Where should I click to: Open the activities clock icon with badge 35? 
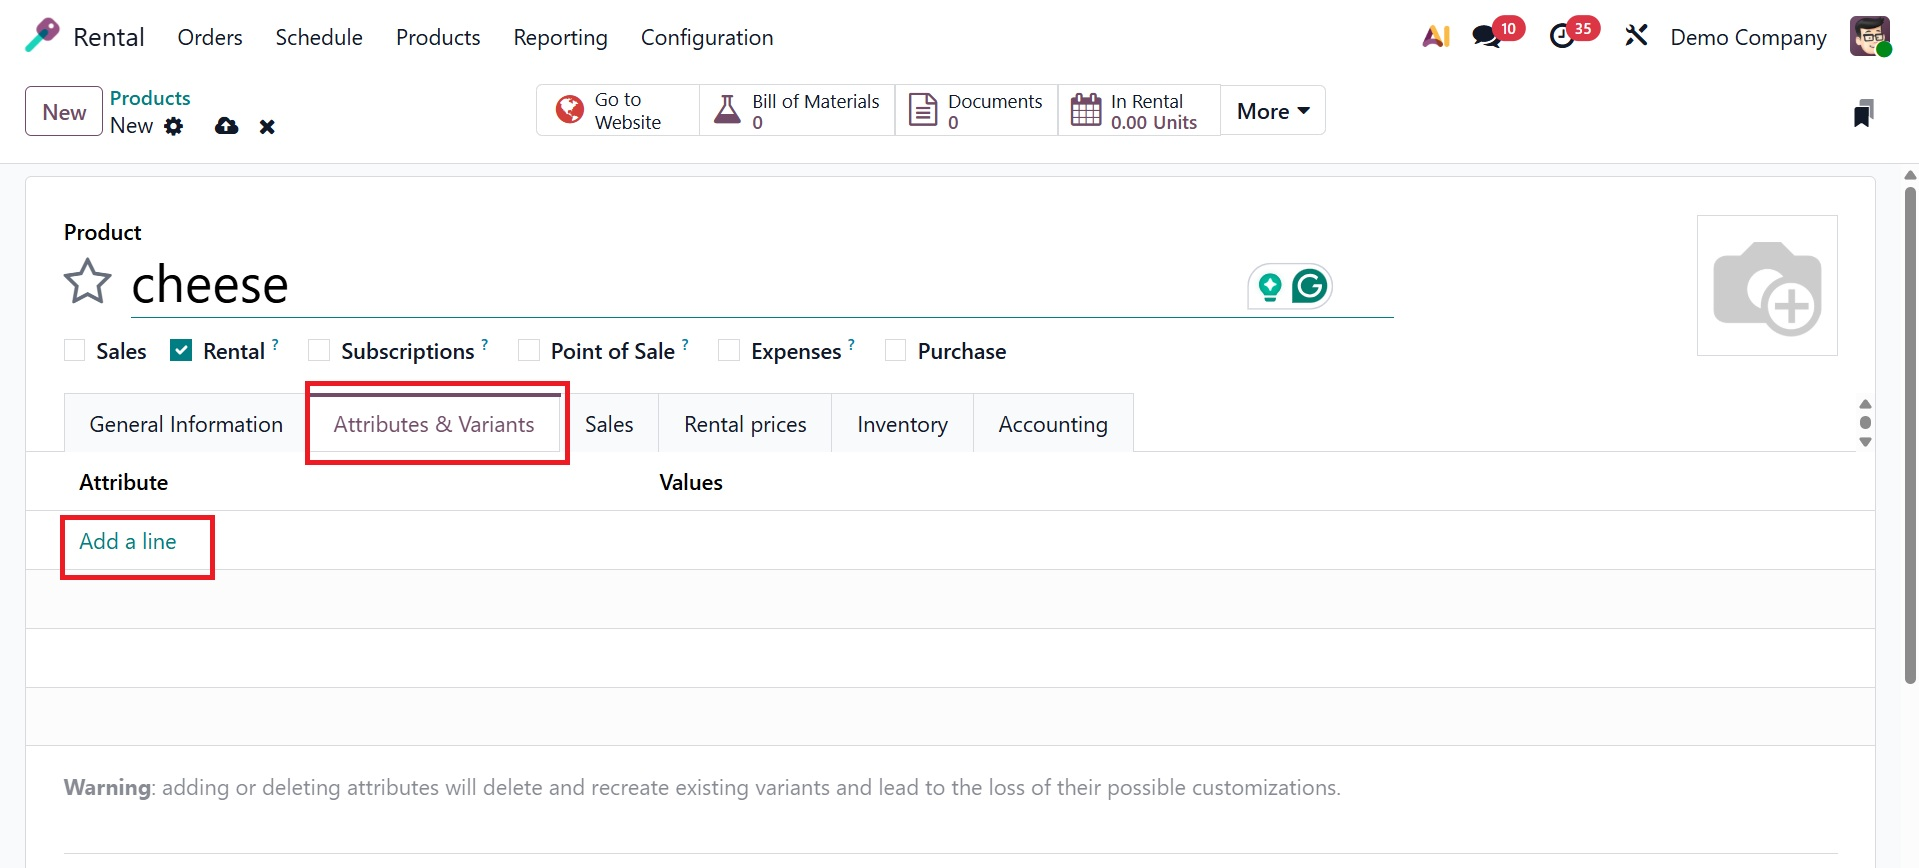(x=1561, y=37)
